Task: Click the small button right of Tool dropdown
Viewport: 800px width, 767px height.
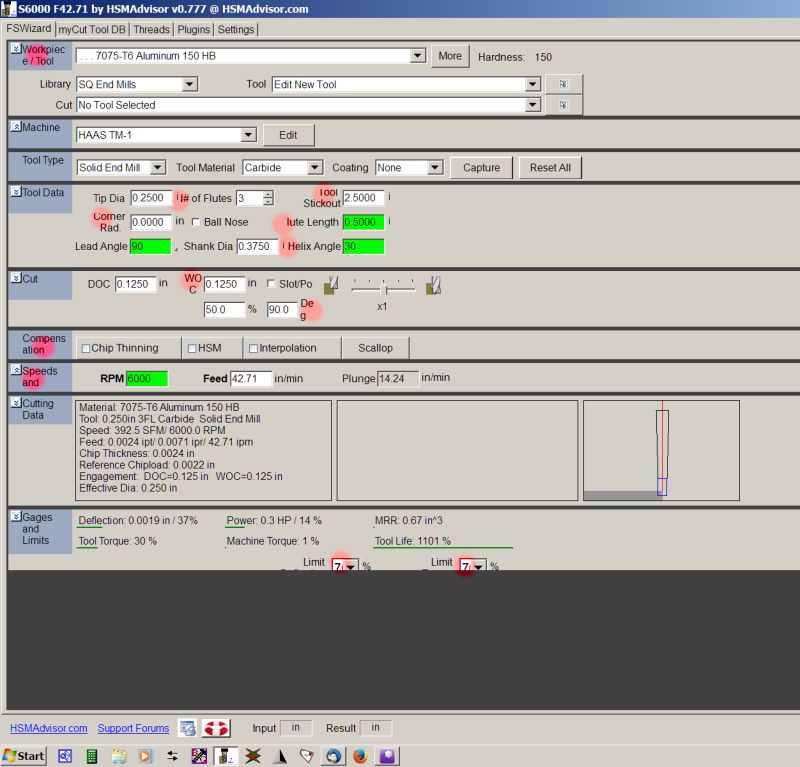Action: (563, 85)
